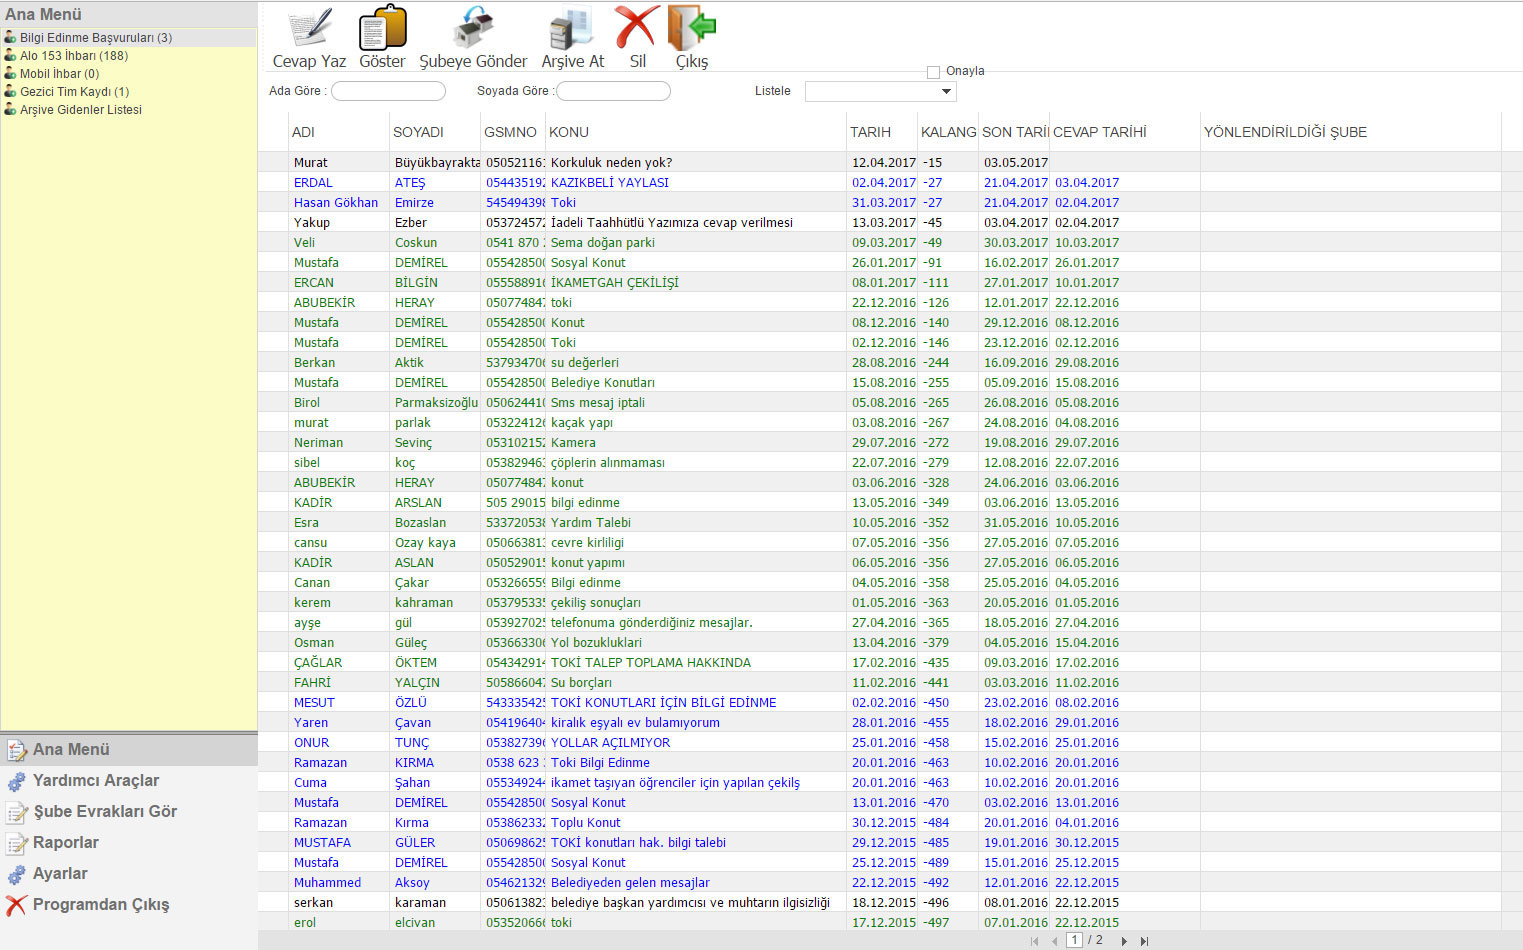The image size is (1523, 950).
Task: Sort by ADI column header
Action: (338, 132)
